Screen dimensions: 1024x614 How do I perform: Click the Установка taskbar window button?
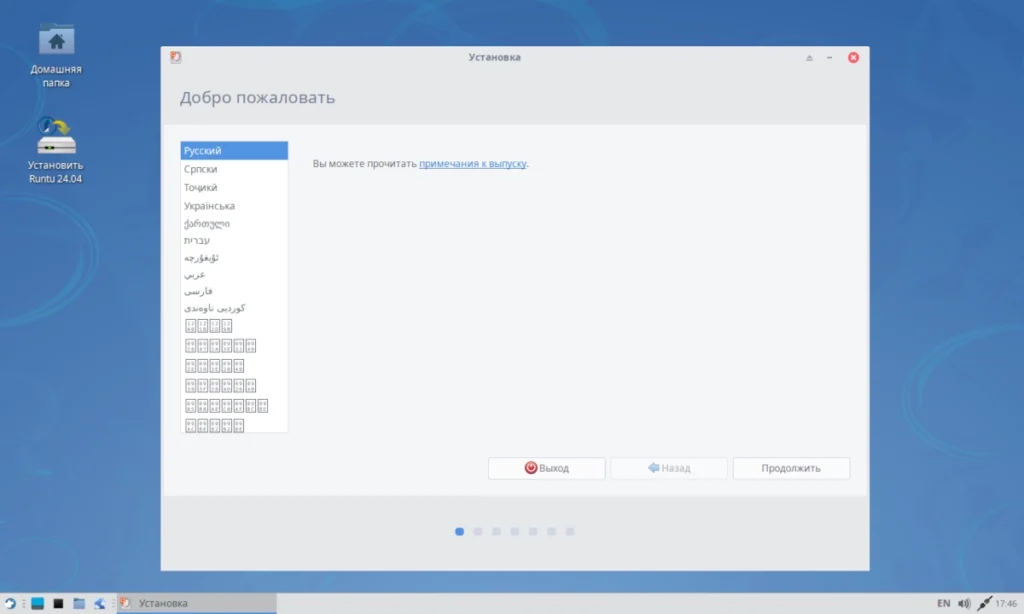pos(197,604)
